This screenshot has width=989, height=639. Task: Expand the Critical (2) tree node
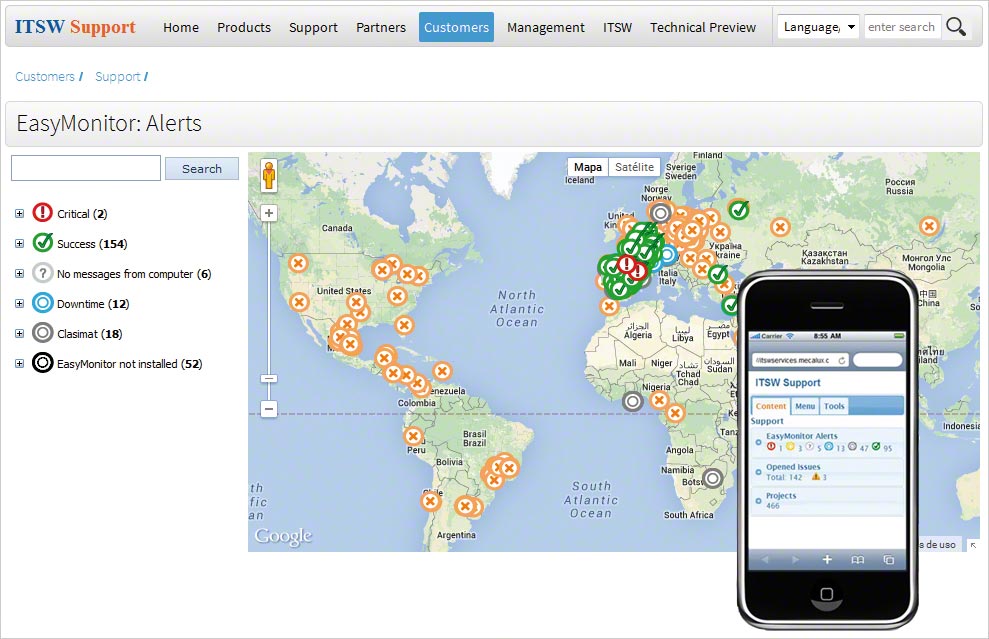(20, 214)
